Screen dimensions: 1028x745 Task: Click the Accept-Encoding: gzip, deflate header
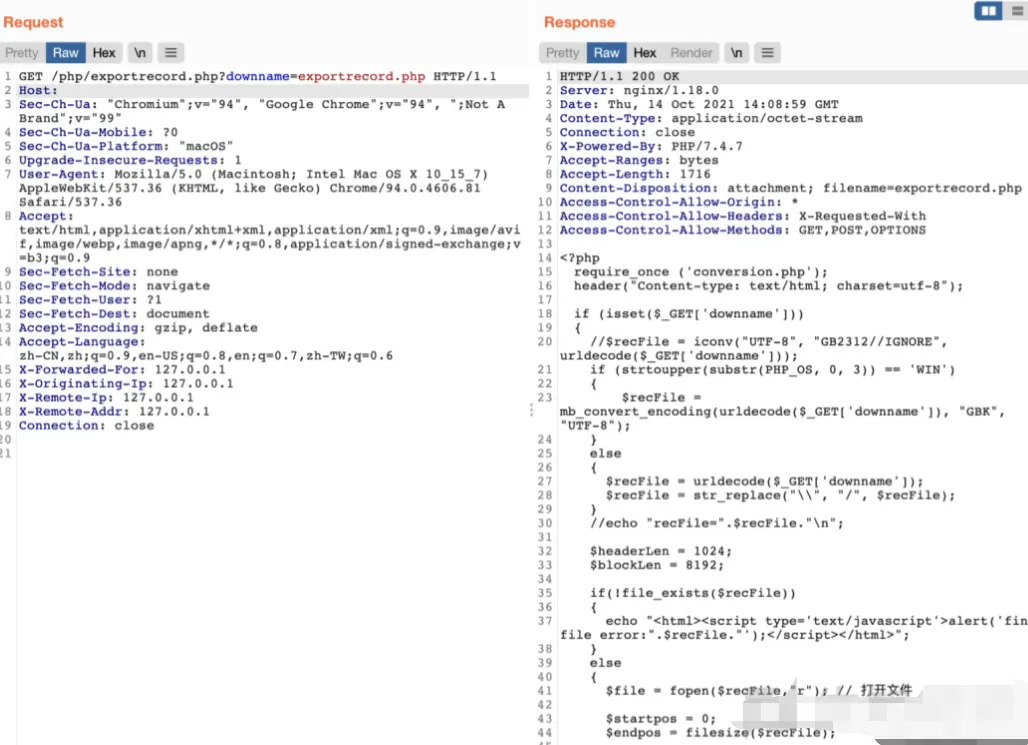[x=138, y=327]
